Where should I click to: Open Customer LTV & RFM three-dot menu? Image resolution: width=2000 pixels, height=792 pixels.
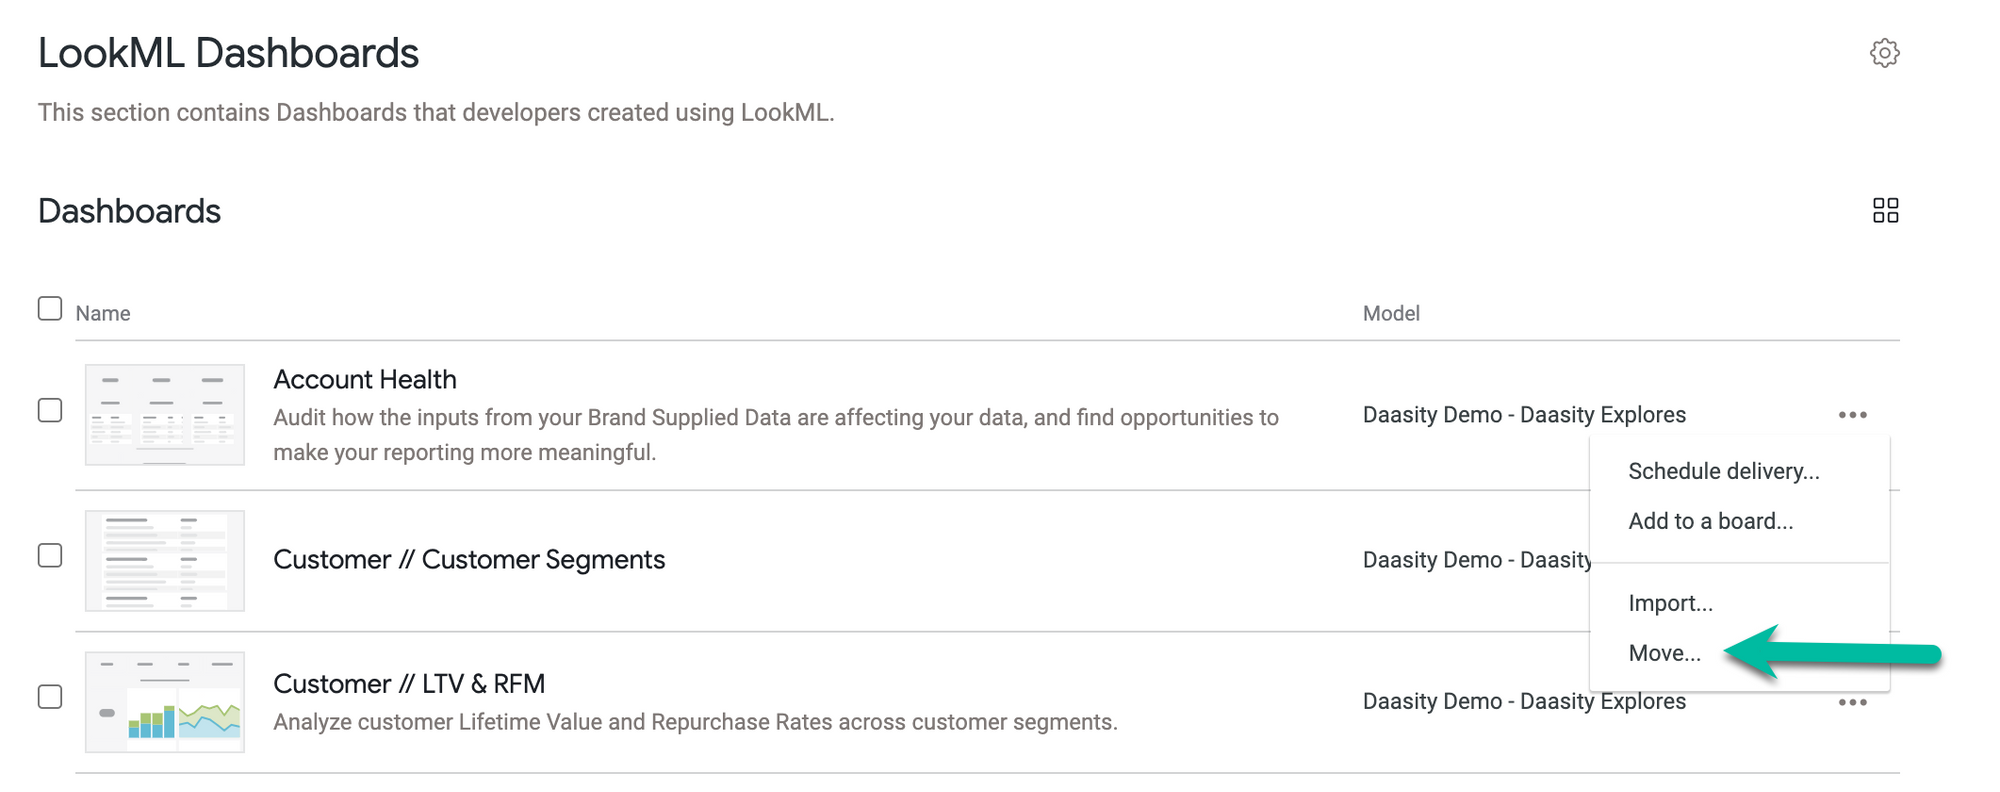pyautogui.click(x=1852, y=702)
